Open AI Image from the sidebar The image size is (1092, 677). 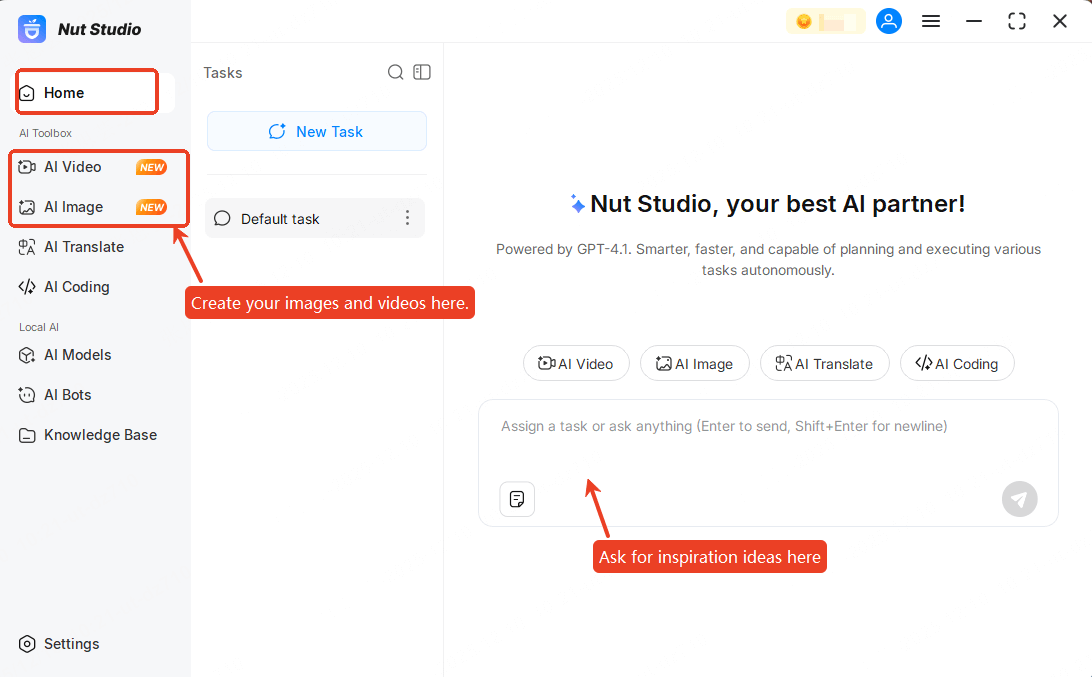(x=75, y=207)
